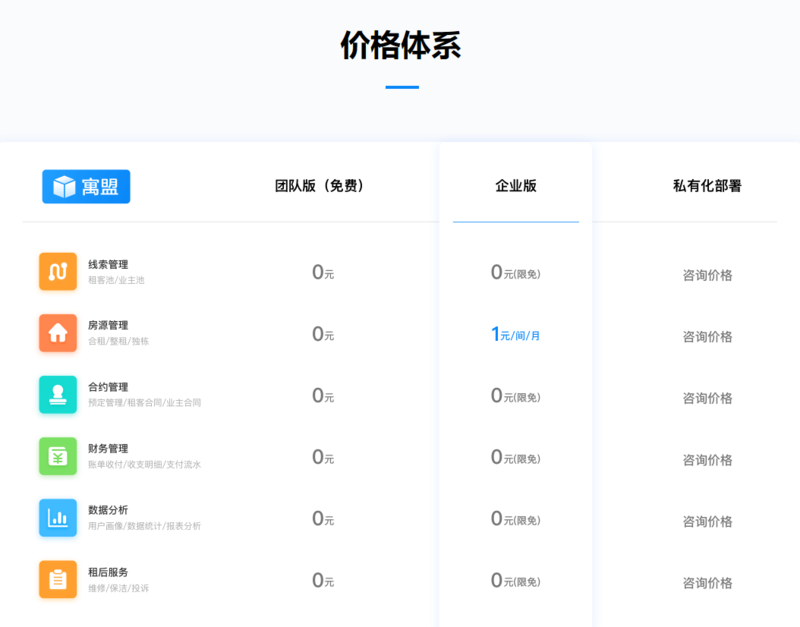
Task: Click the orange 租后服务 clipboard icon
Action: (x=58, y=579)
